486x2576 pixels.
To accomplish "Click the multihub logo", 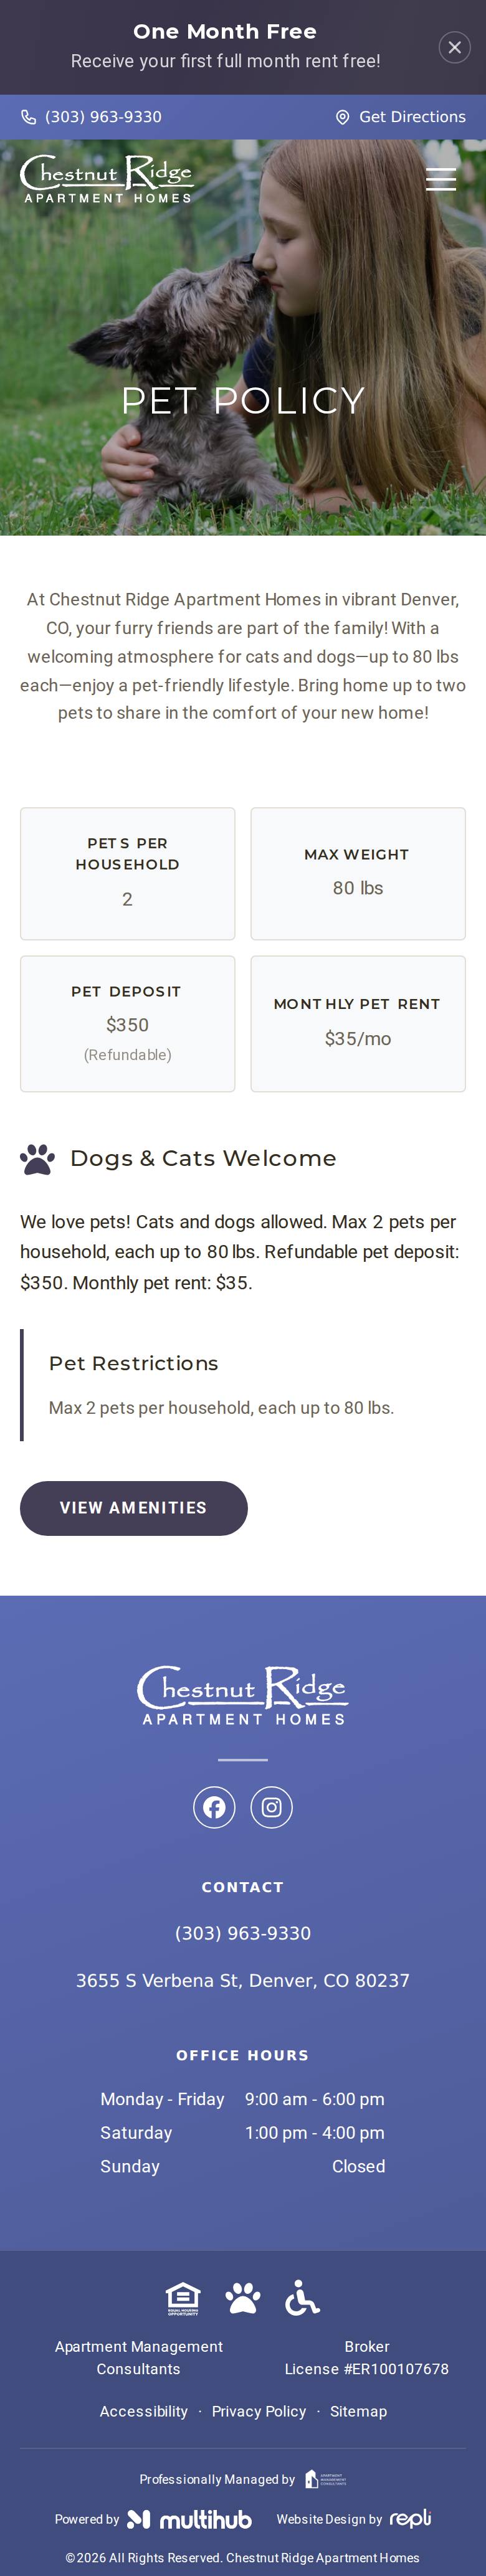I will click(x=189, y=2519).
